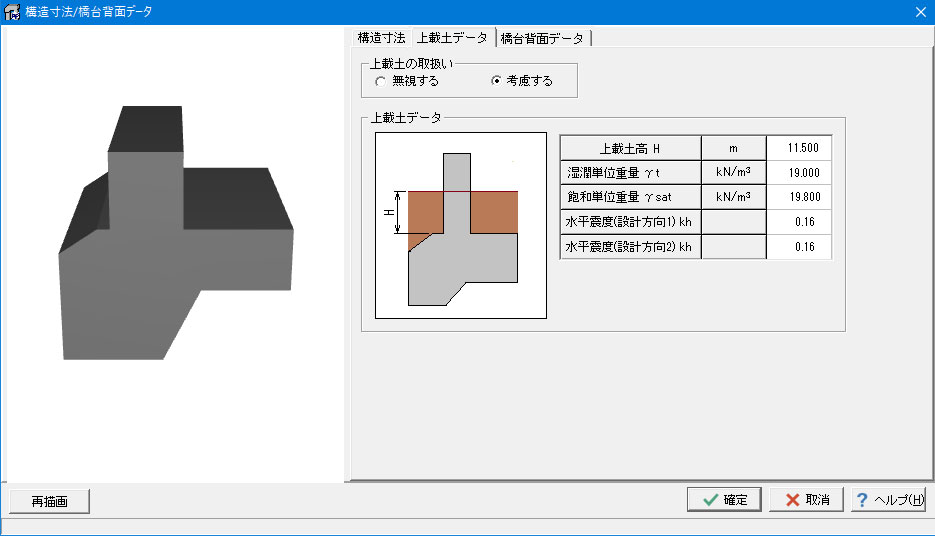Click the kN/m³ unit cell for 湿潤単位重量
This screenshot has width=935, height=537.
tap(733, 173)
